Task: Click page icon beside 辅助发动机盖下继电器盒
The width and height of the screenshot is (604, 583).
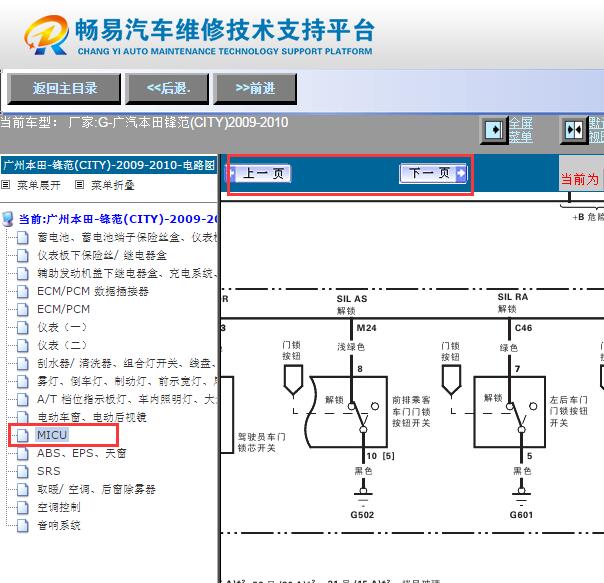Action: (23, 274)
